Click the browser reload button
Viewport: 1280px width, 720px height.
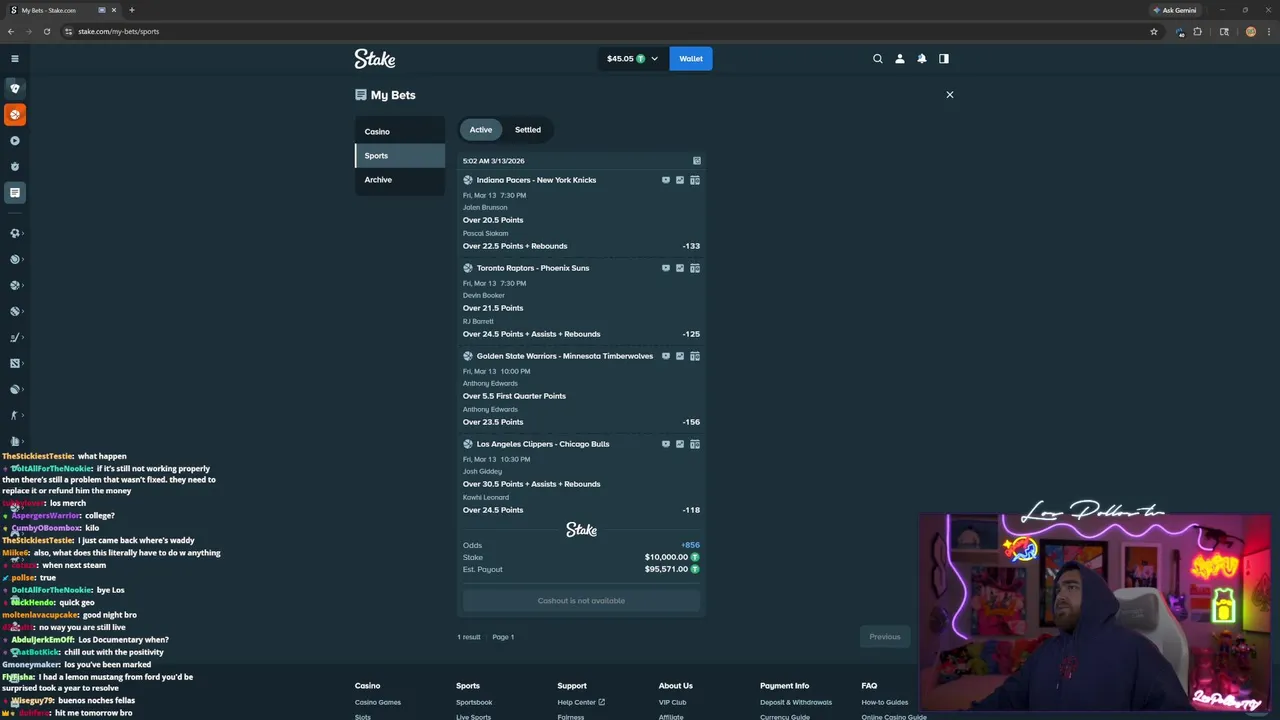(46, 31)
